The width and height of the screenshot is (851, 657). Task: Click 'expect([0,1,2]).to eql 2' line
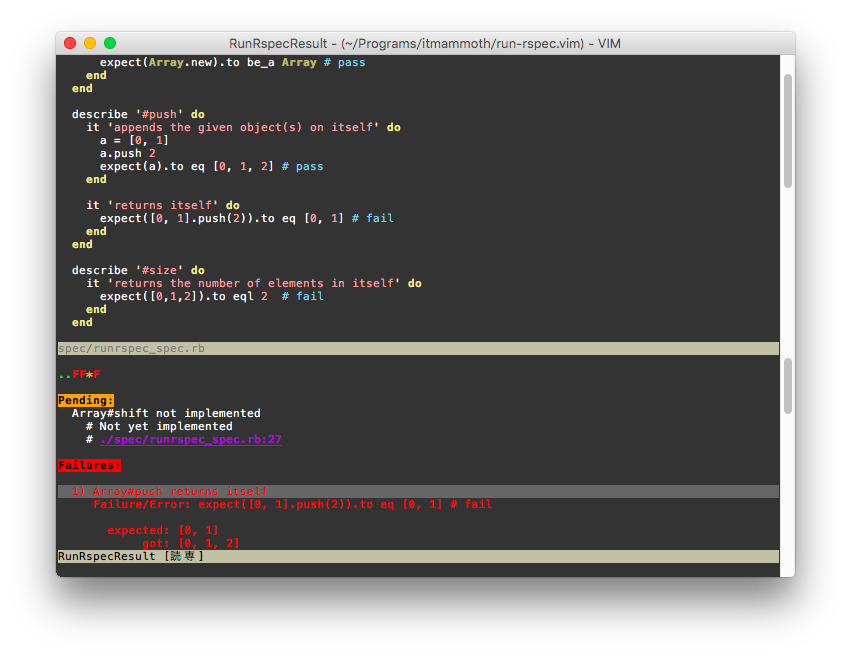pyautogui.click(x=212, y=296)
